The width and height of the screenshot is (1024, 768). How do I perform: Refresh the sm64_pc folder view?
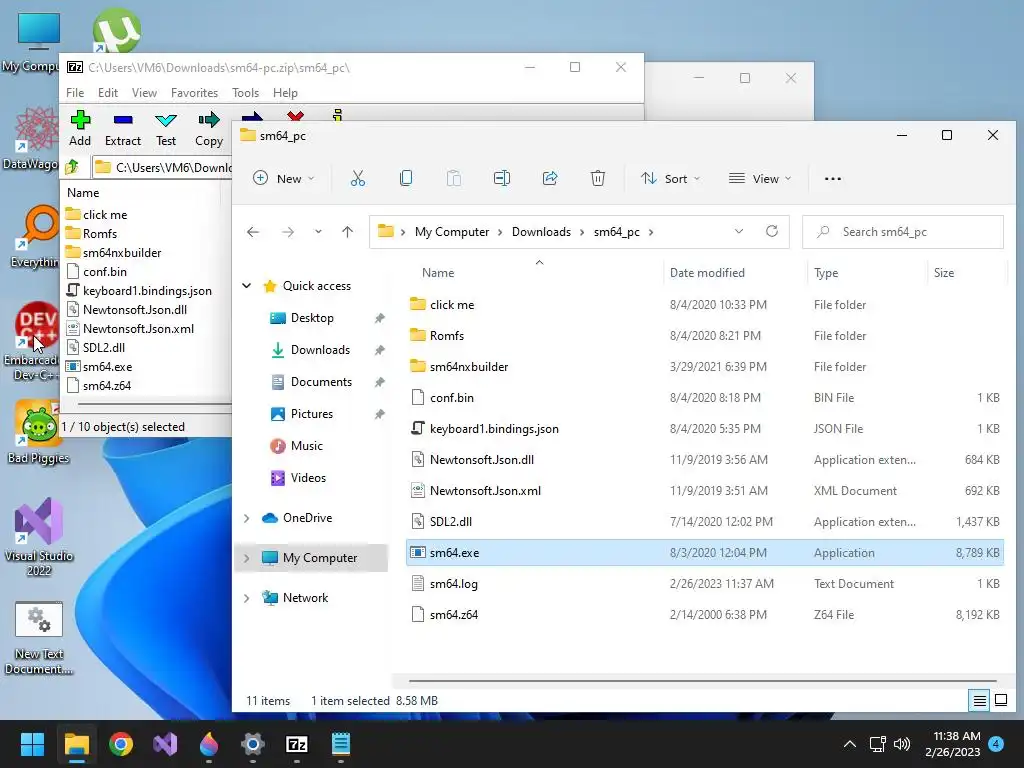(772, 231)
